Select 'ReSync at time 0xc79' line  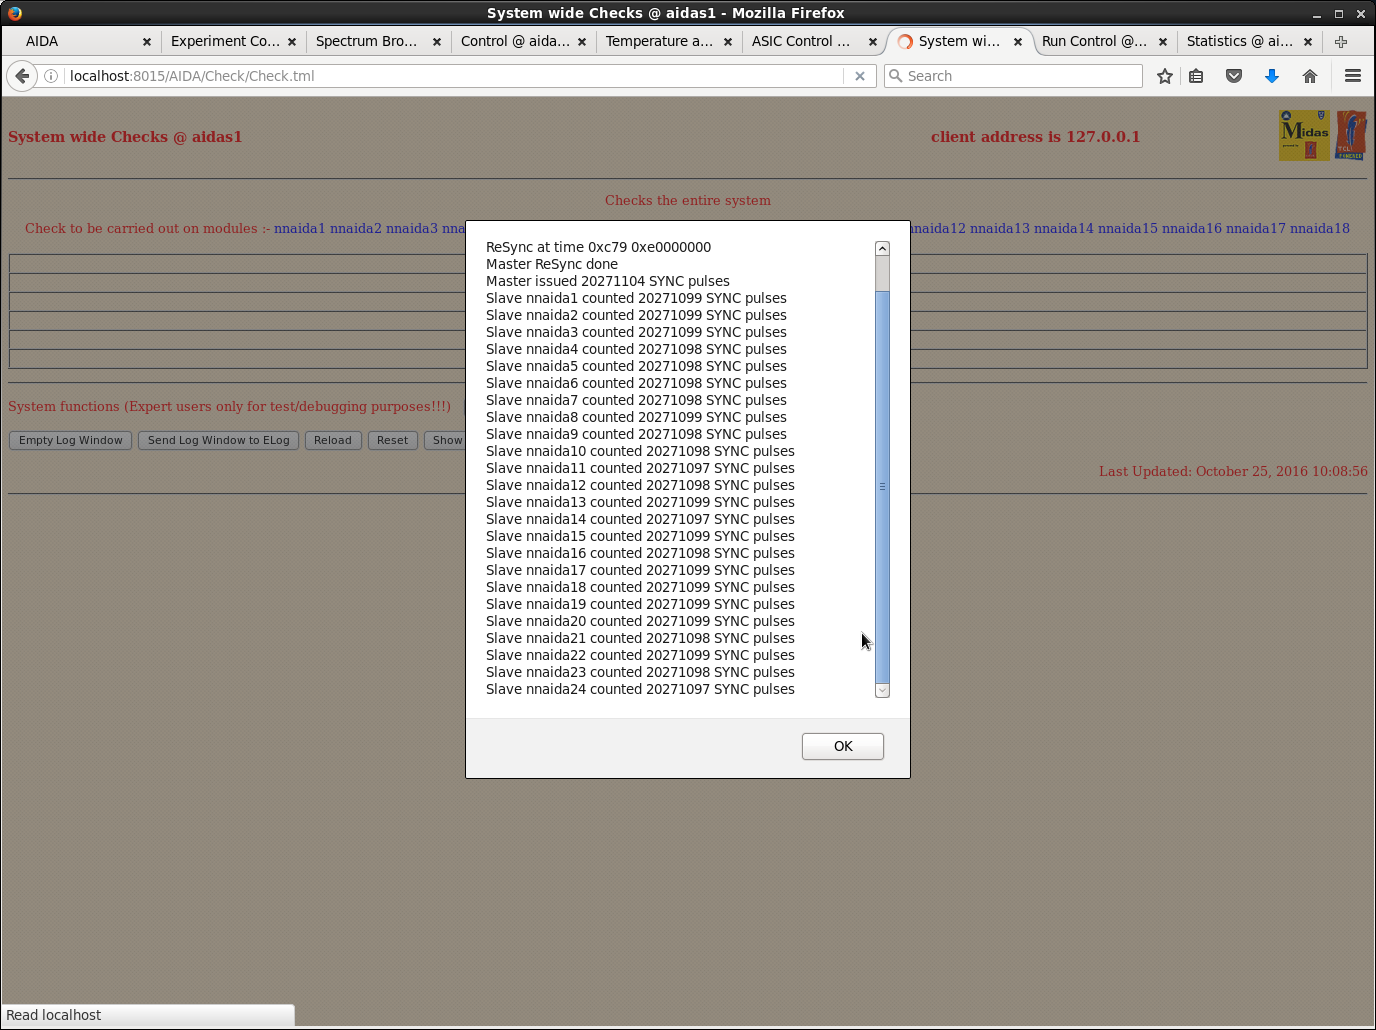tap(598, 247)
